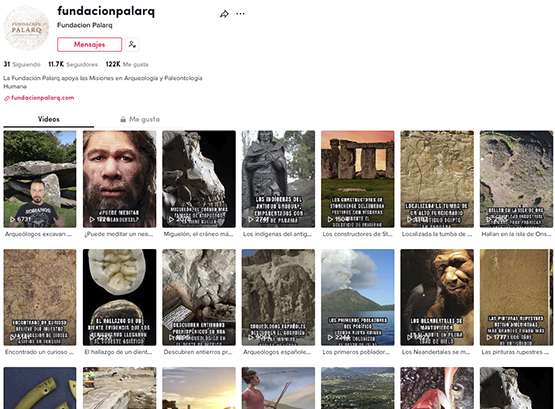Click caption 'Hallan en la isla de Ons...'
The image size is (555, 409).
point(516,234)
